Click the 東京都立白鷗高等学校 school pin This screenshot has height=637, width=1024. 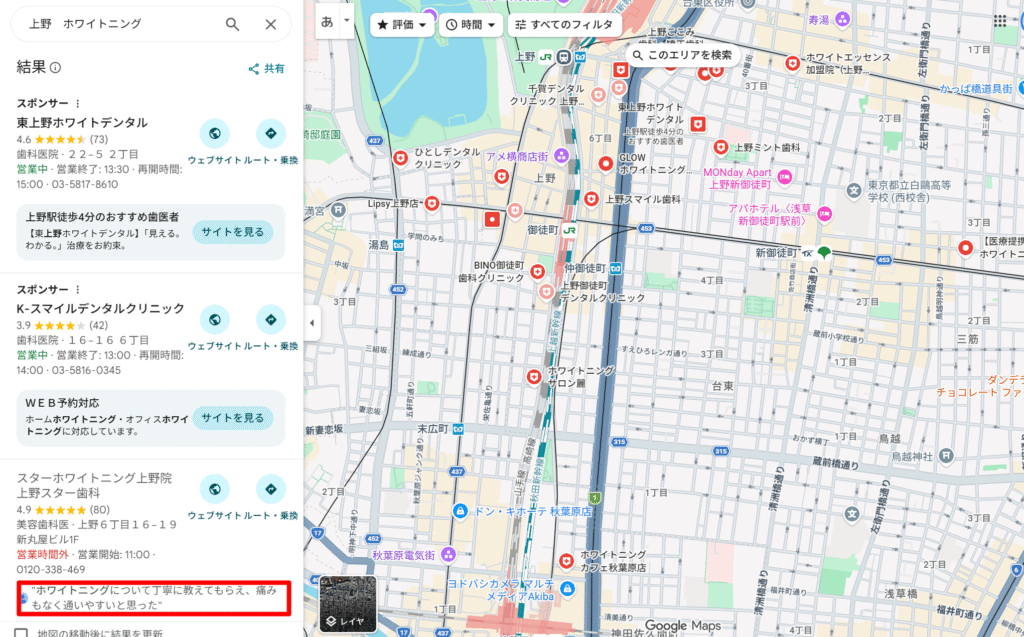[854, 191]
